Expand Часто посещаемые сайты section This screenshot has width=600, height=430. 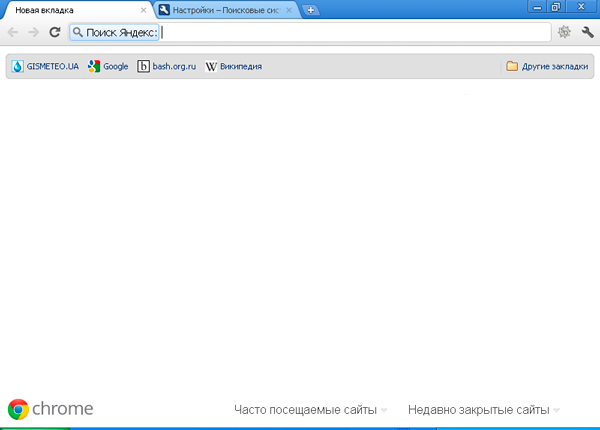click(310, 410)
